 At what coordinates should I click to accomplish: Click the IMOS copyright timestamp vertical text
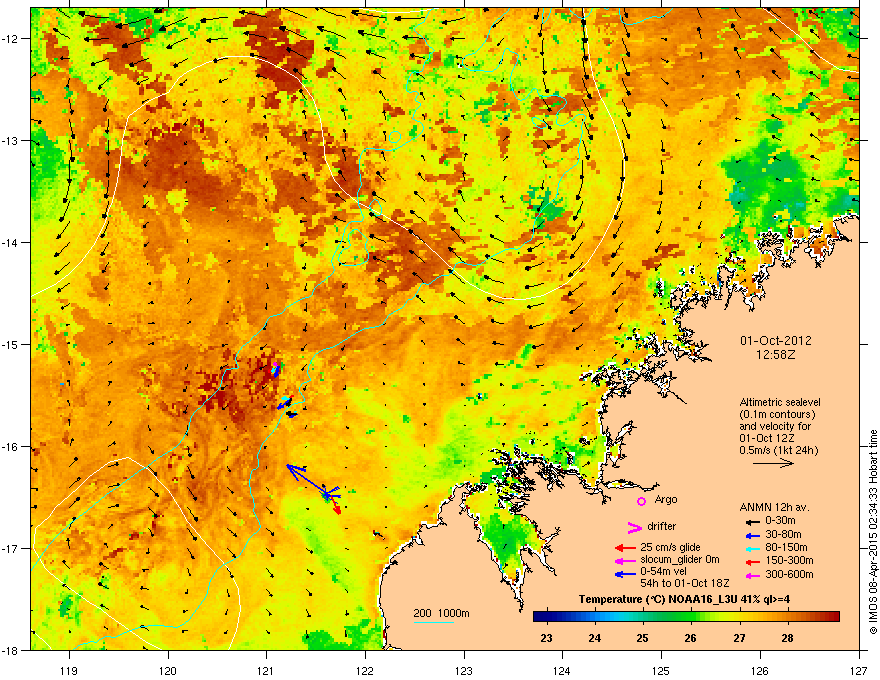pyautogui.click(x=873, y=532)
